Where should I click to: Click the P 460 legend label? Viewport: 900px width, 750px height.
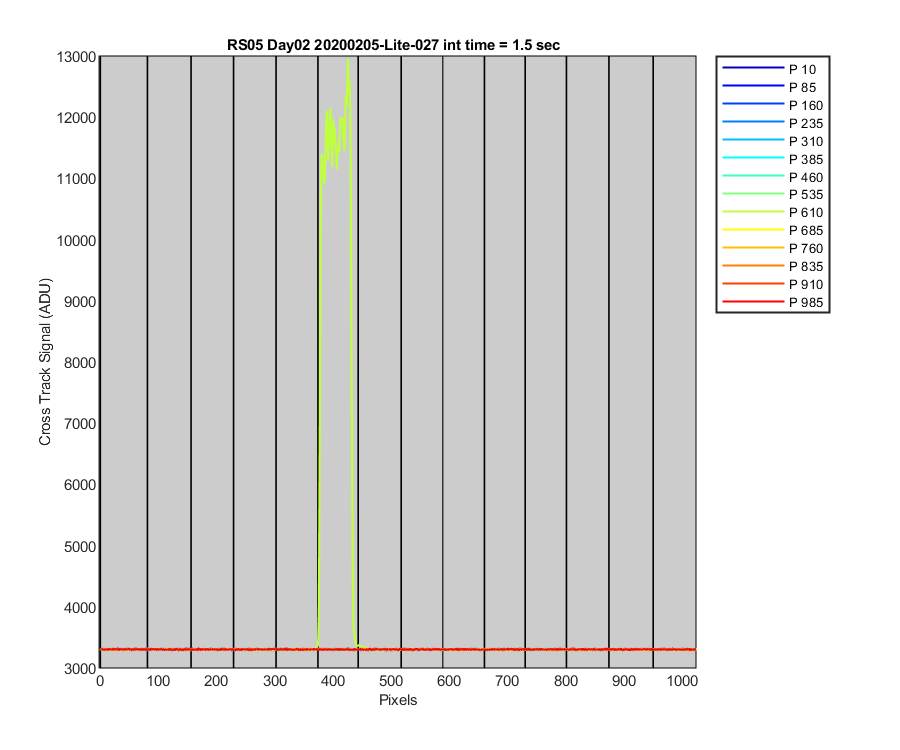pyautogui.click(x=806, y=177)
